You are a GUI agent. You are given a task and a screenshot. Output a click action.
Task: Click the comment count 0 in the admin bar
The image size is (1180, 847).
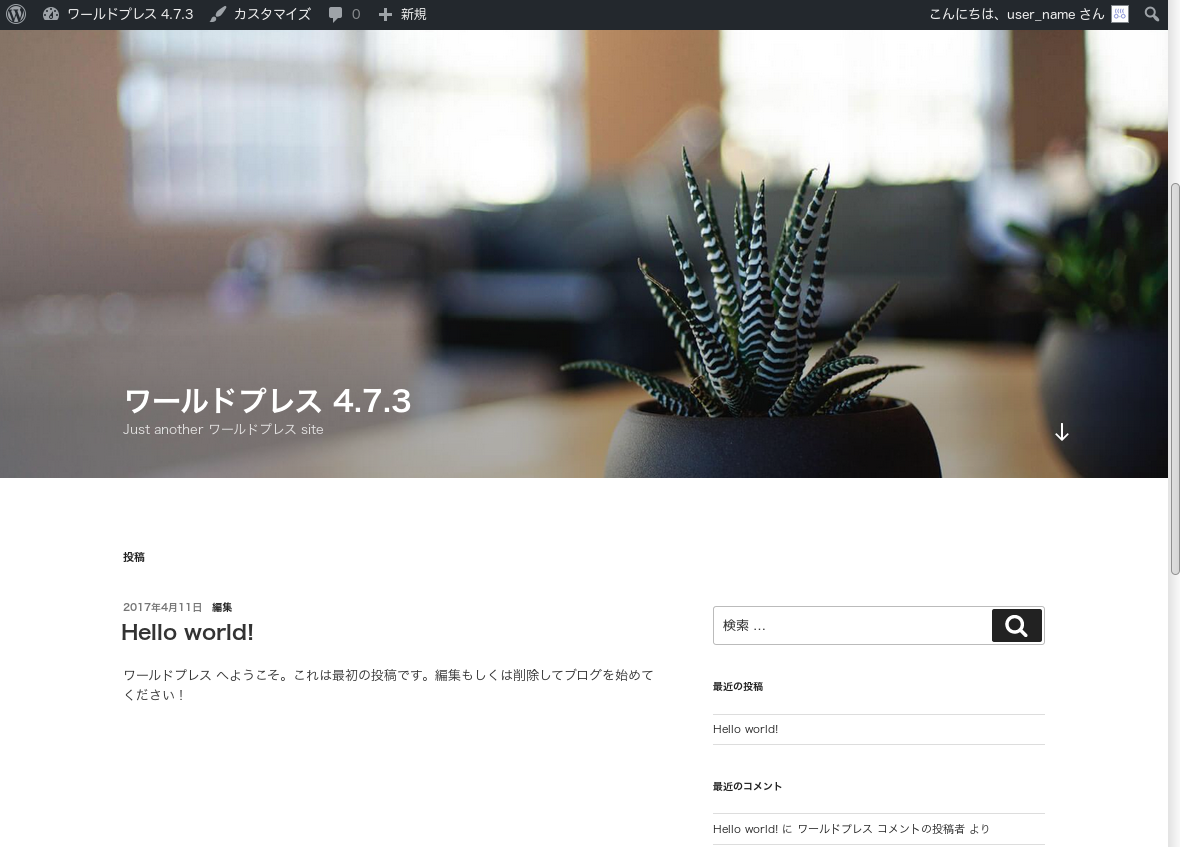(x=356, y=14)
